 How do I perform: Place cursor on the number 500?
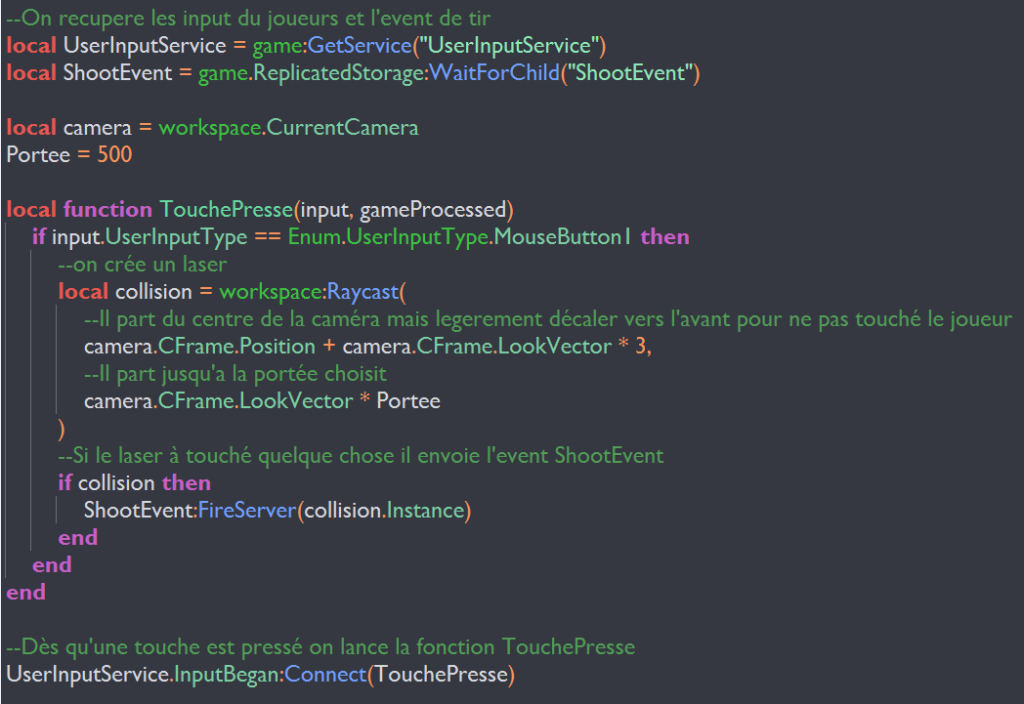point(115,155)
